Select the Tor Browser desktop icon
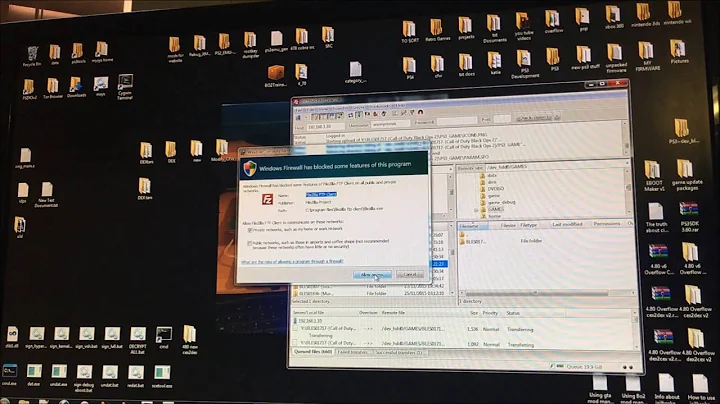The height and width of the screenshot is (404, 720). pyautogui.click(x=52, y=89)
